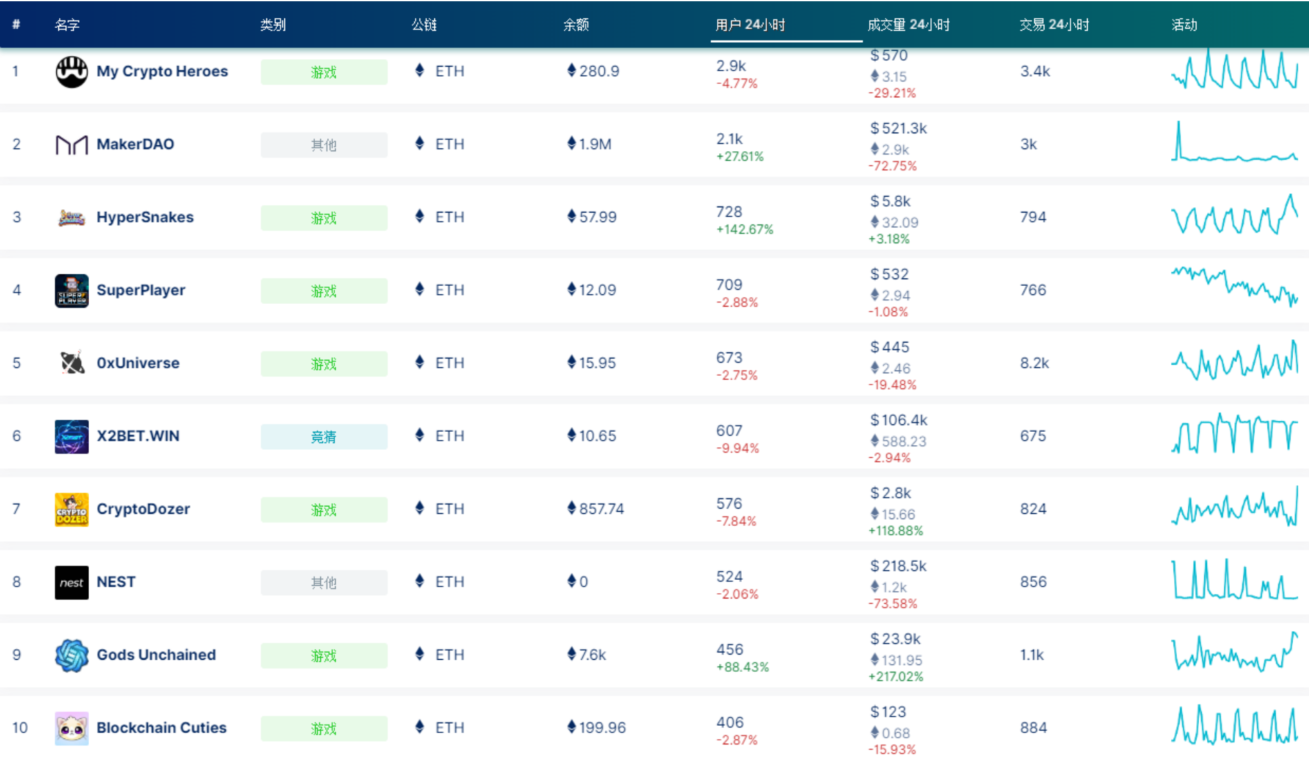Screen dimensions: 1309x768
Task: Sort by 公链 column header
Action: [424, 25]
